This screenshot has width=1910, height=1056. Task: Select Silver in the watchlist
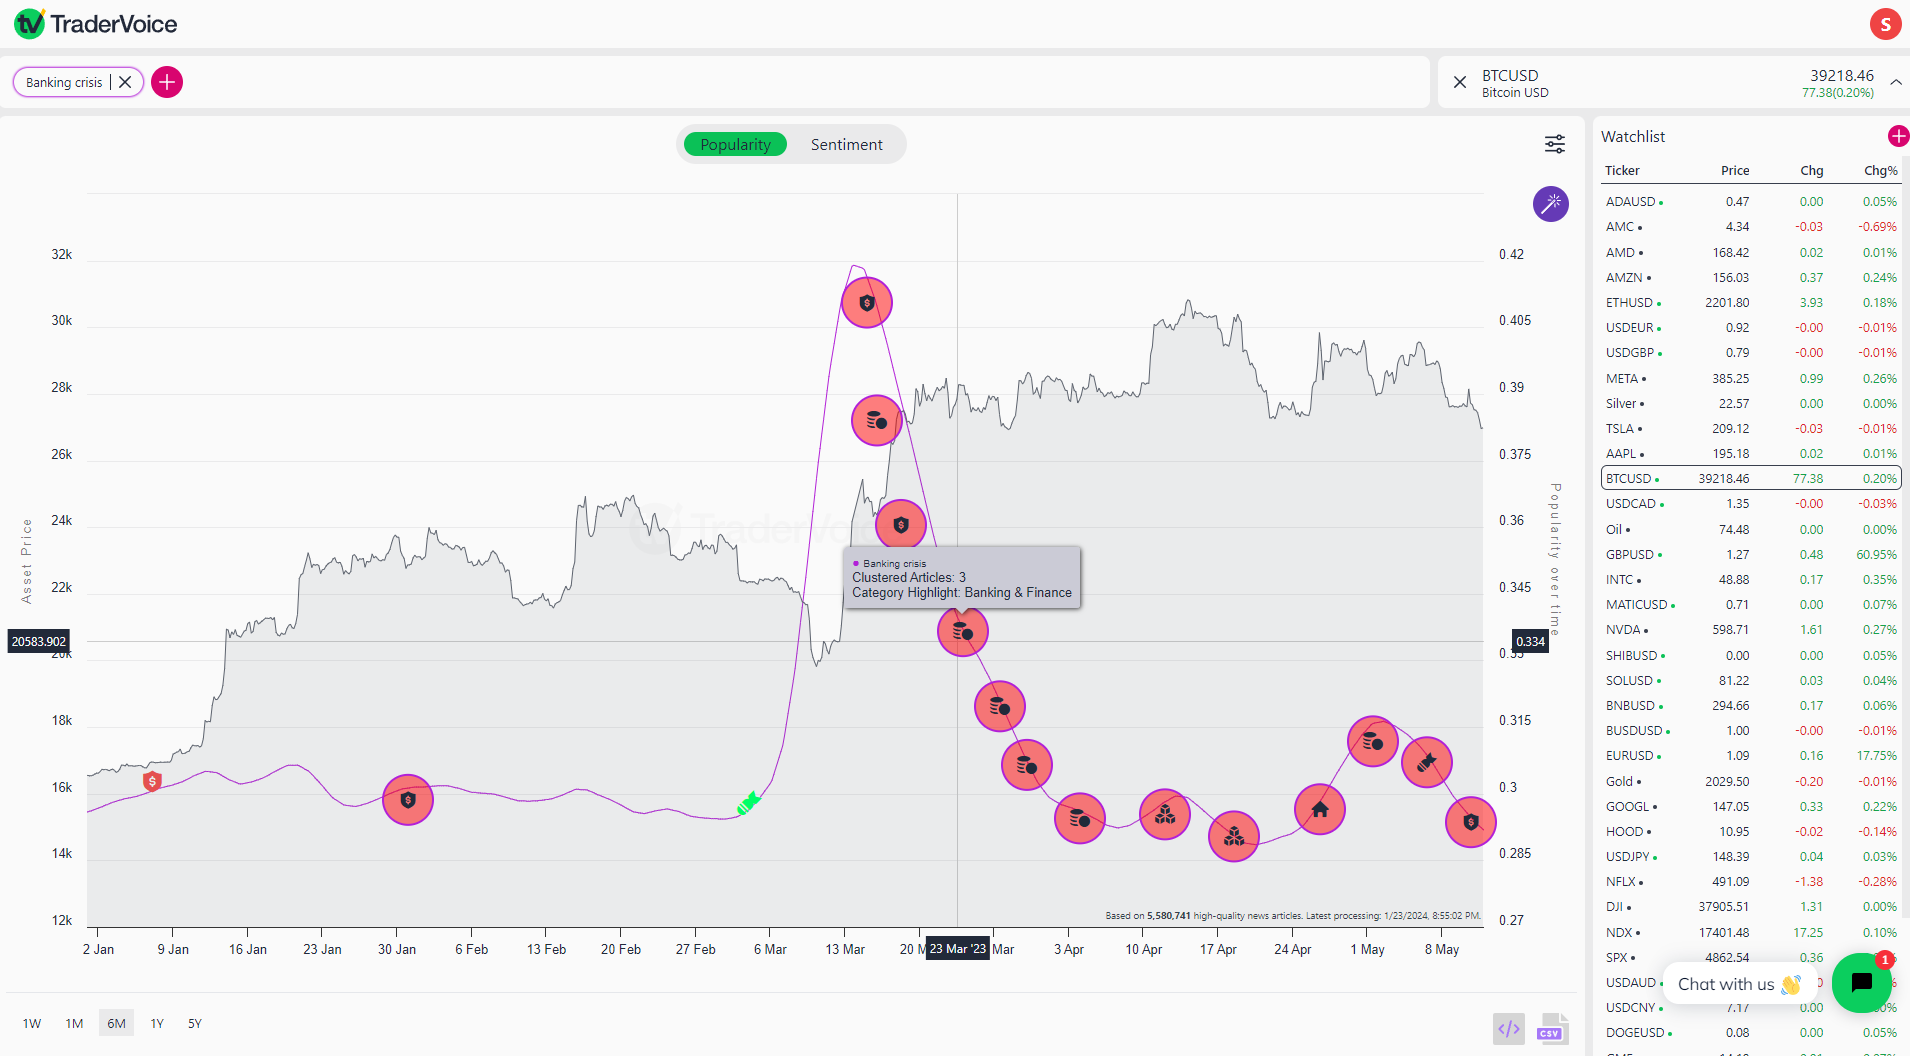pos(1751,403)
